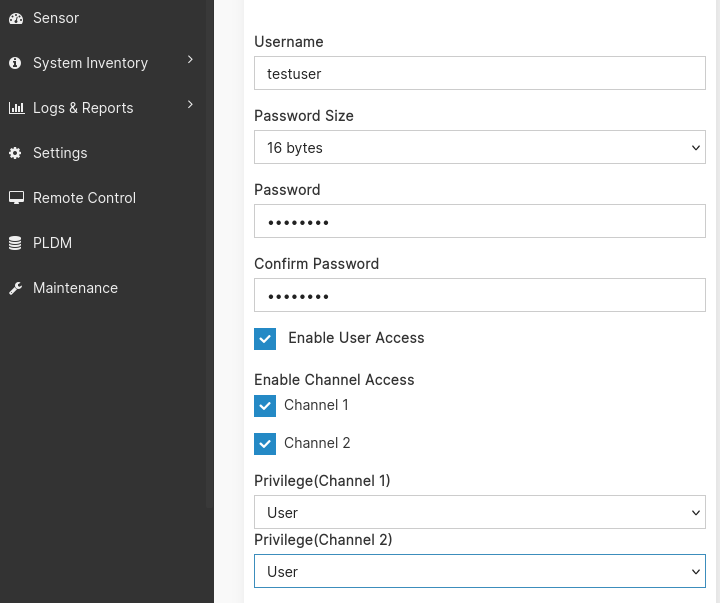Viewport: 720px width, 603px height.
Task: Click the Maintenance wrench icon
Action: pyautogui.click(x=15, y=288)
